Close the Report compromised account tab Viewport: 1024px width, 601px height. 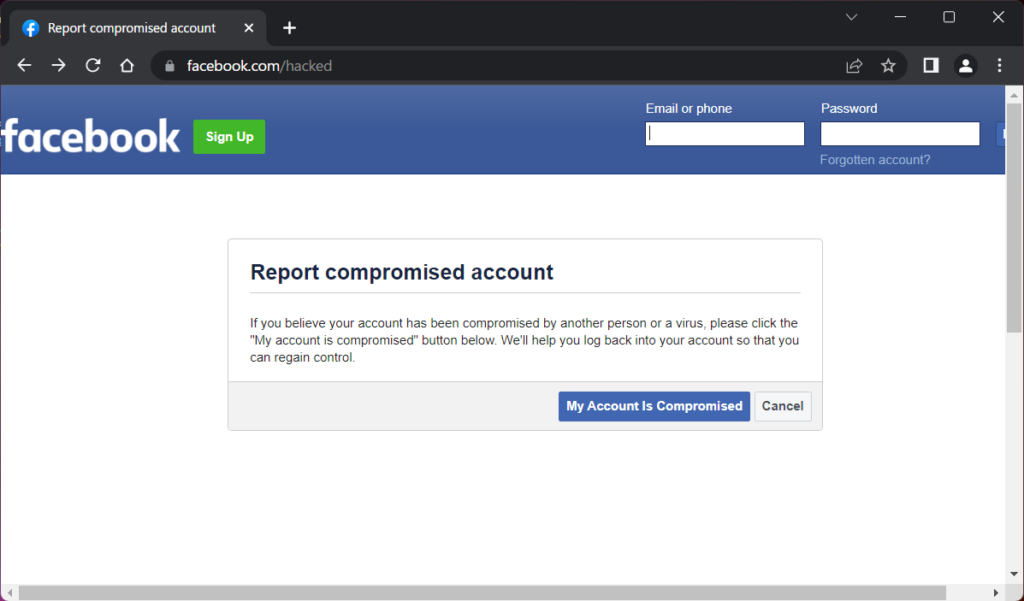[249, 28]
